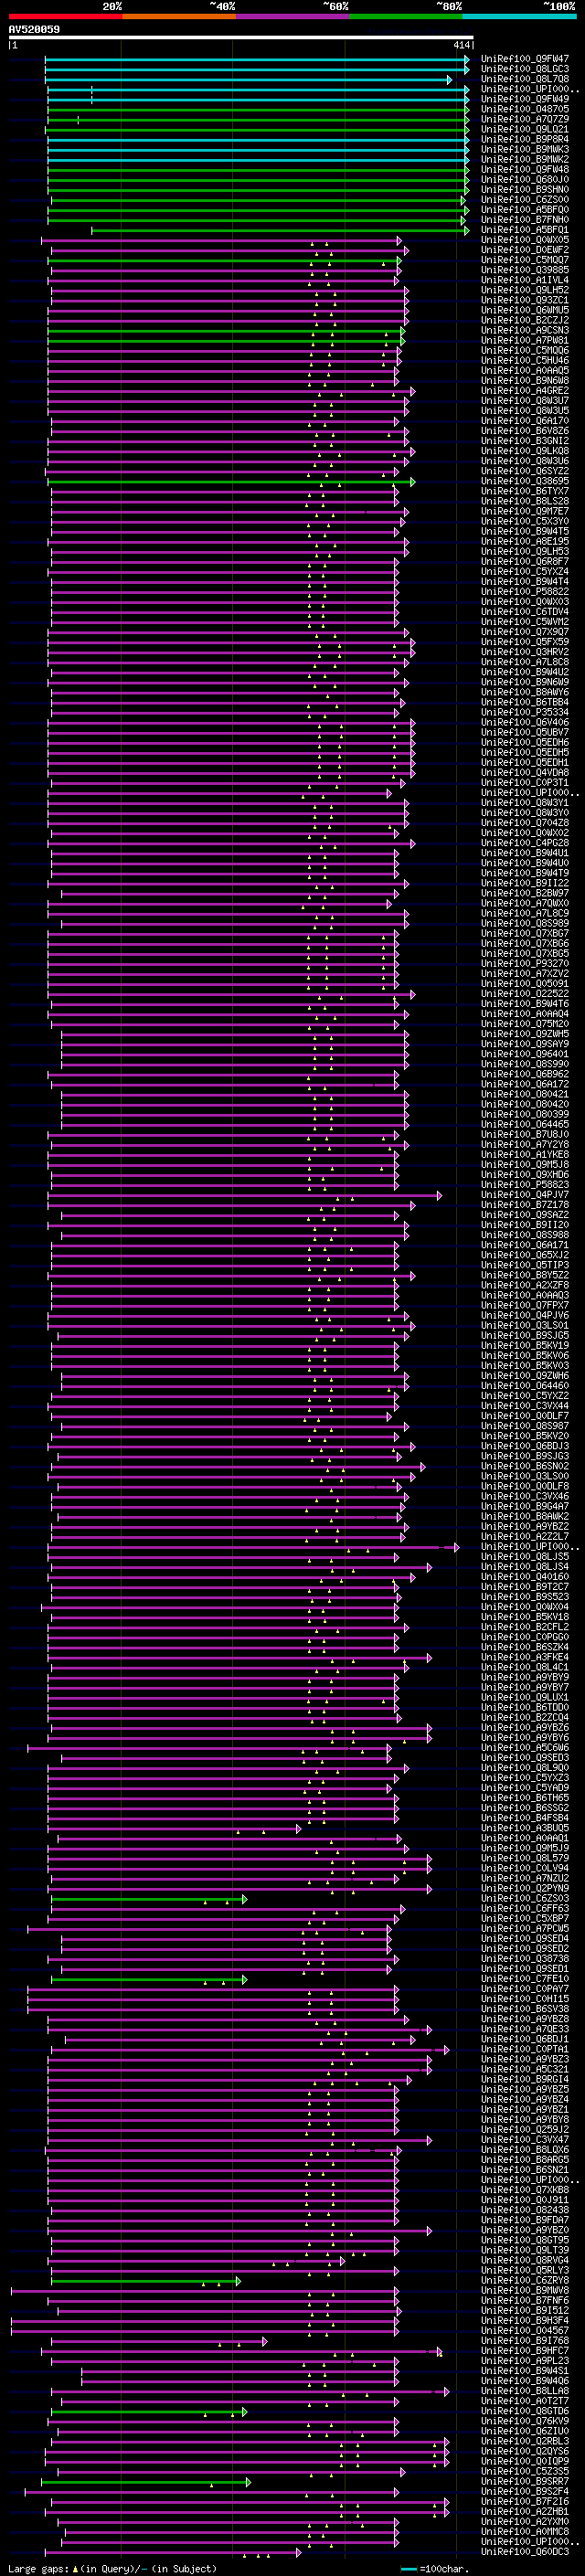Open hit UniRef100_Q8LGC3
This screenshot has width=585, height=2576.
coord(525,69)
